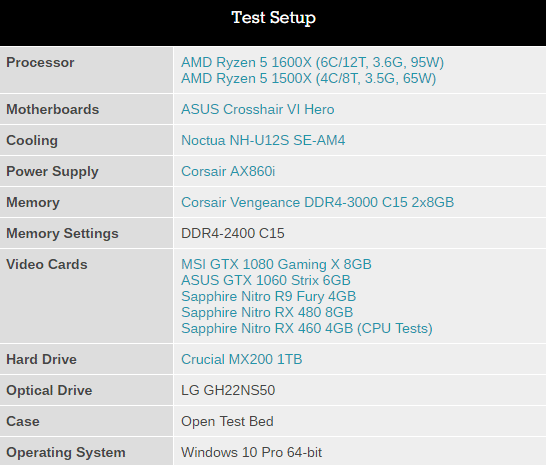Click the Power Supply row label

pos(52,171)
